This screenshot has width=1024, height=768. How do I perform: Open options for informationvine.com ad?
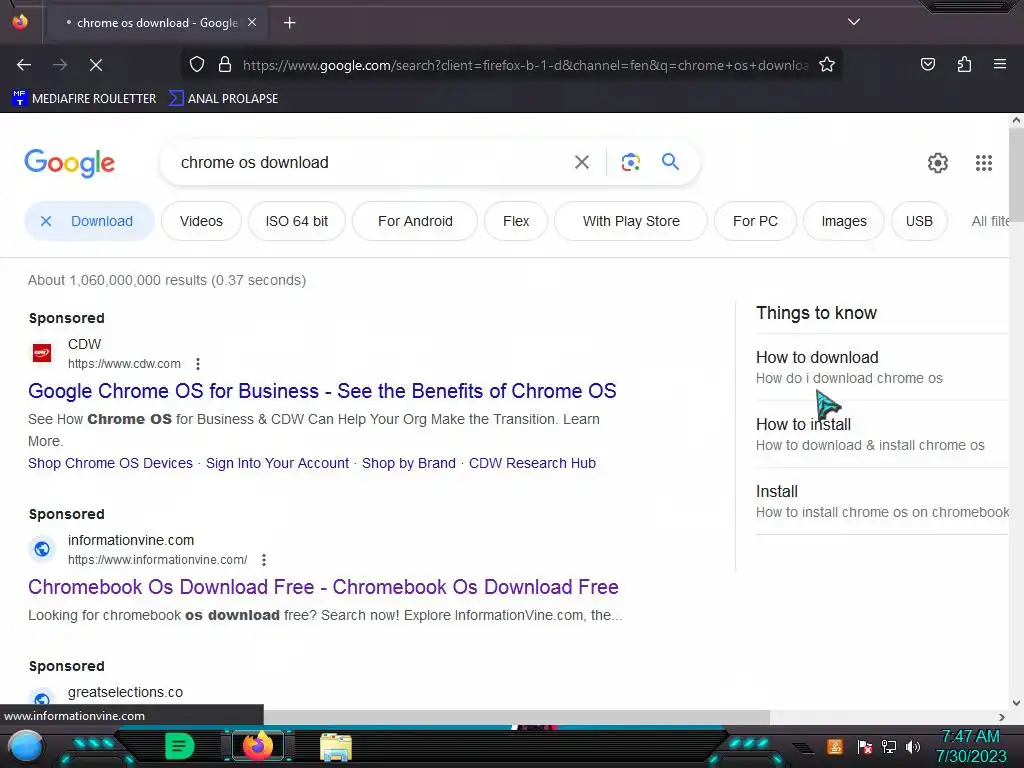click(263, 560)
